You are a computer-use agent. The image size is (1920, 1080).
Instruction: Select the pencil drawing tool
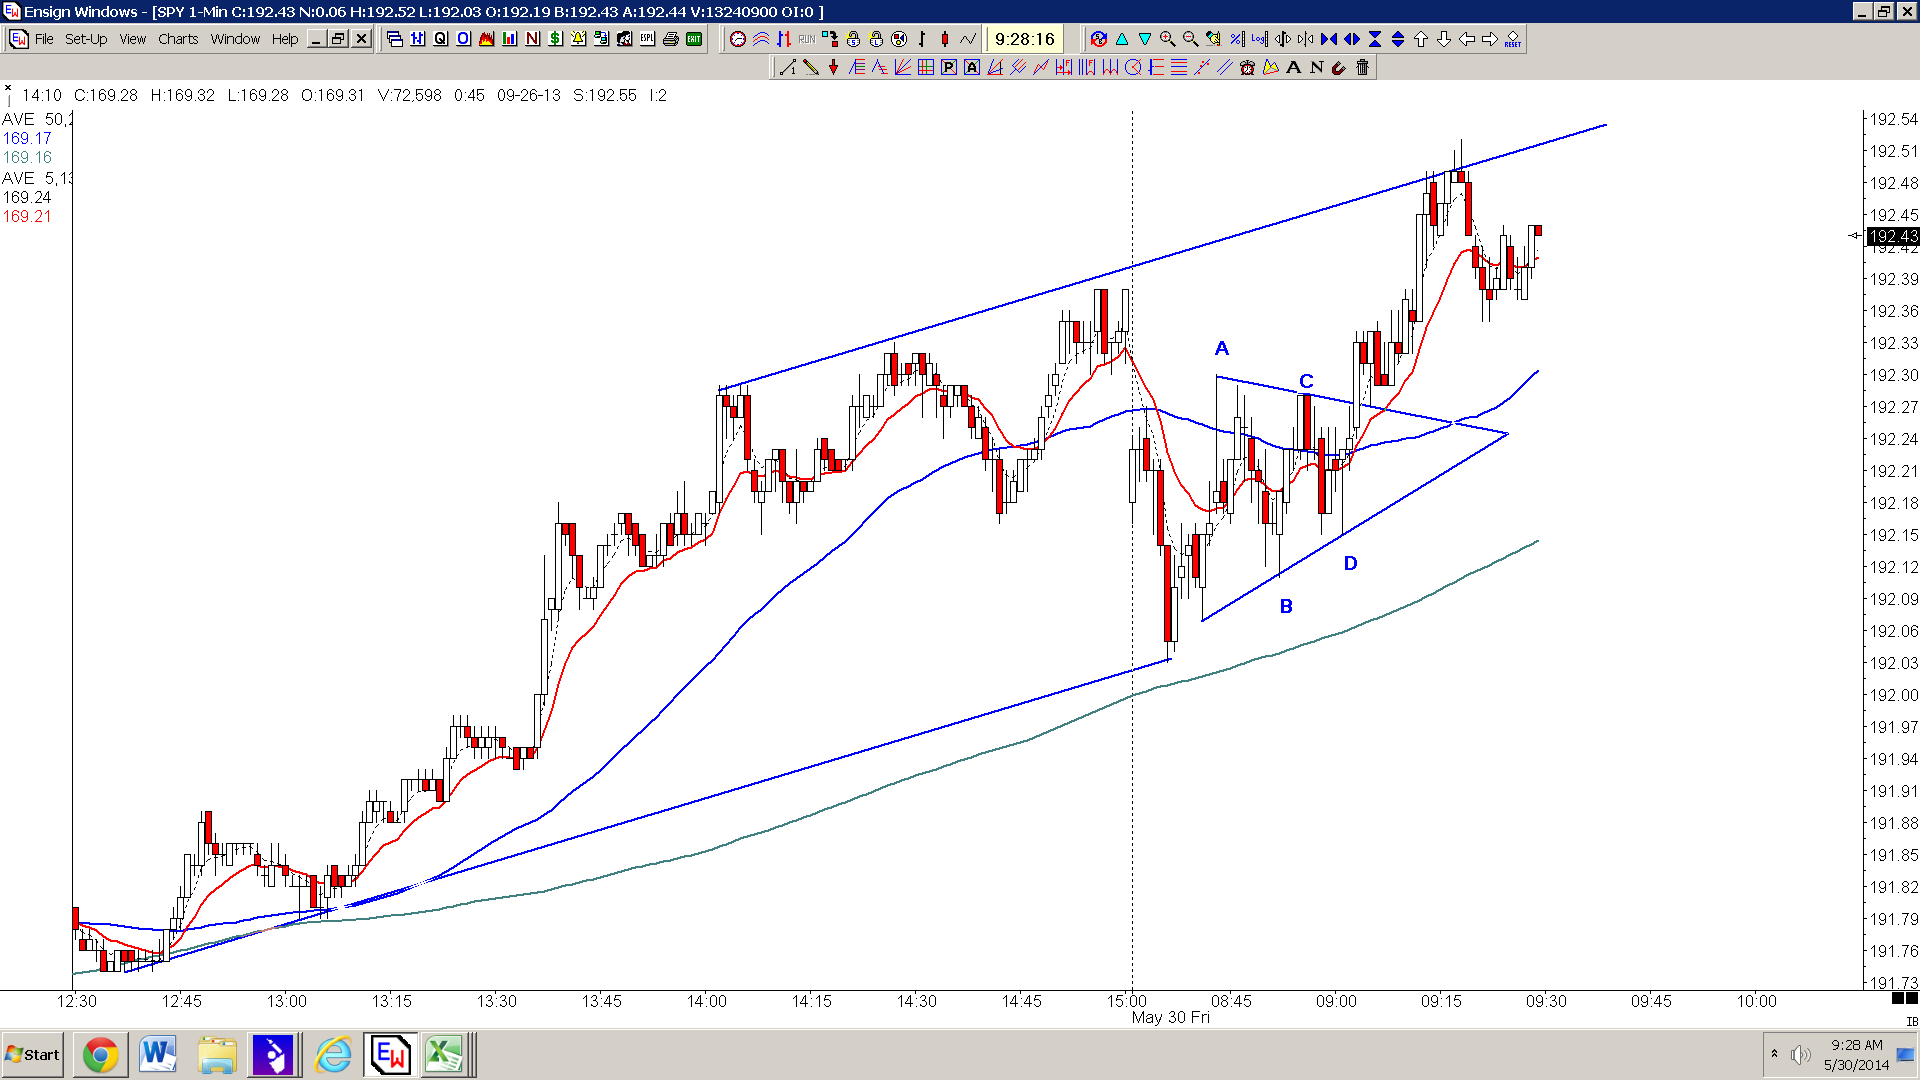click(x=810, y=67)
